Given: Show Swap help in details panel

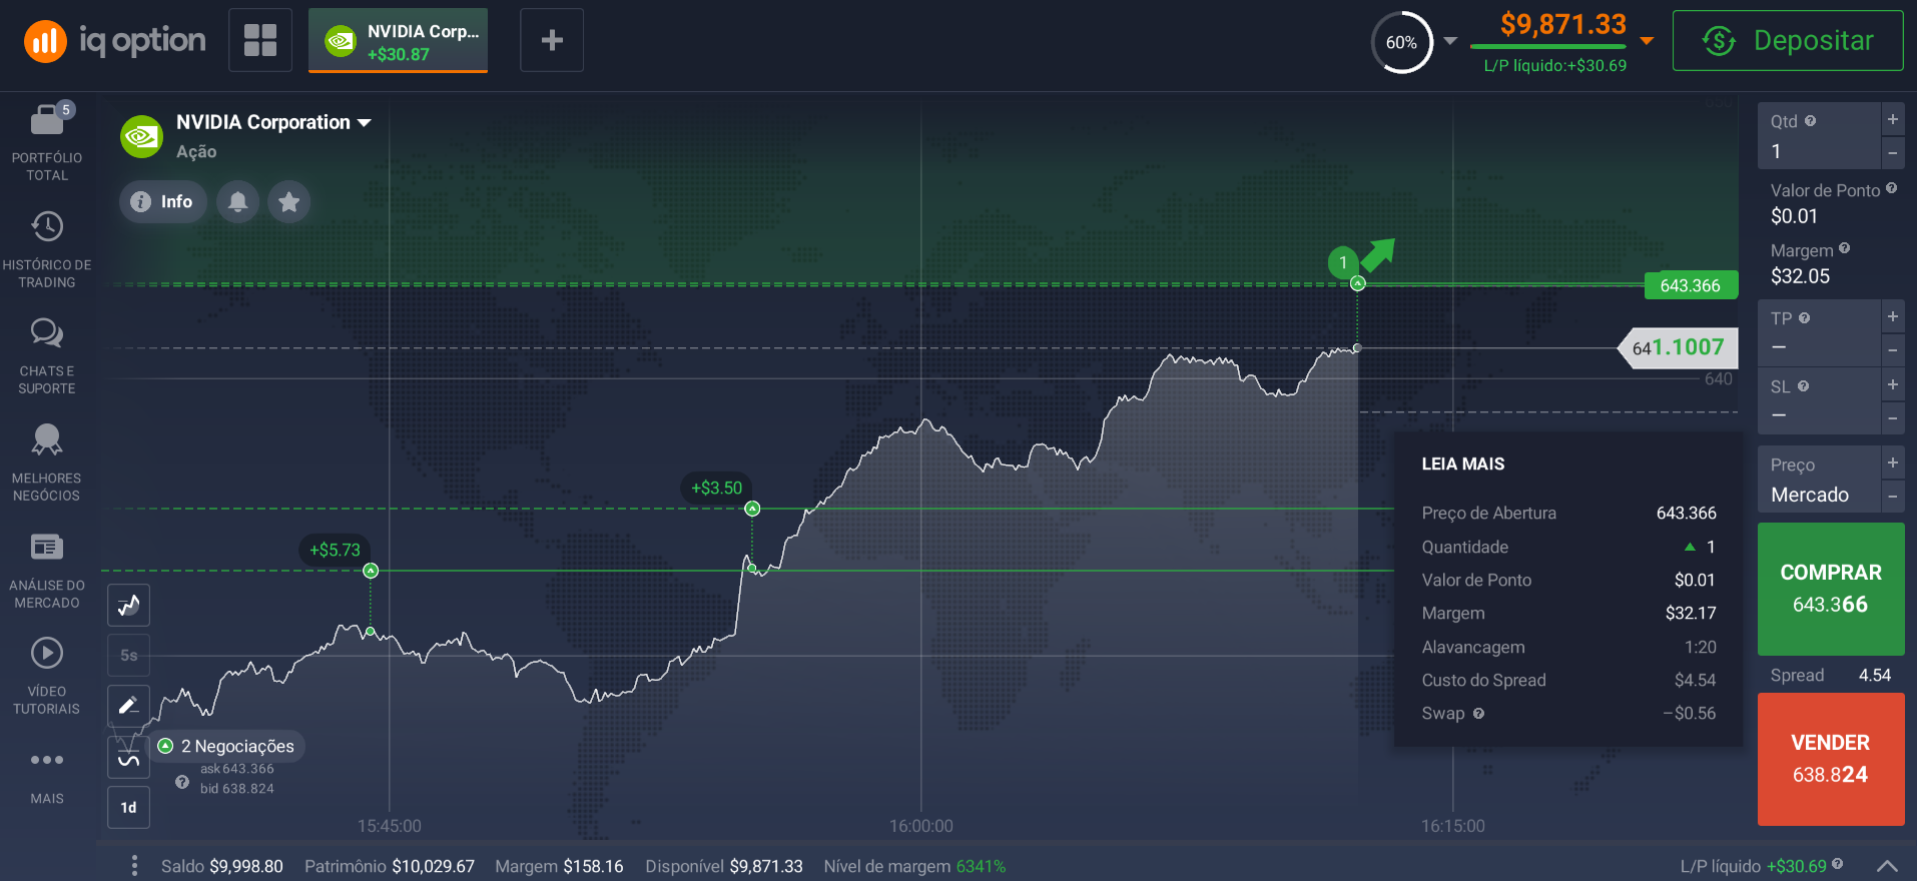Looking at the screenshot, I should (1478, 714).
